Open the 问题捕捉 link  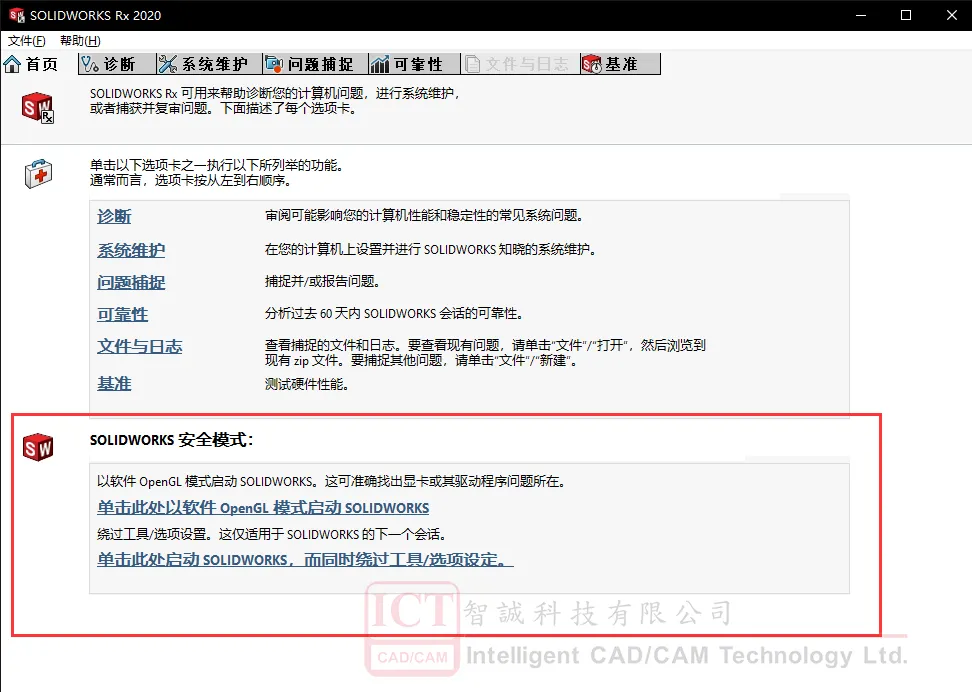coord(131,283)
